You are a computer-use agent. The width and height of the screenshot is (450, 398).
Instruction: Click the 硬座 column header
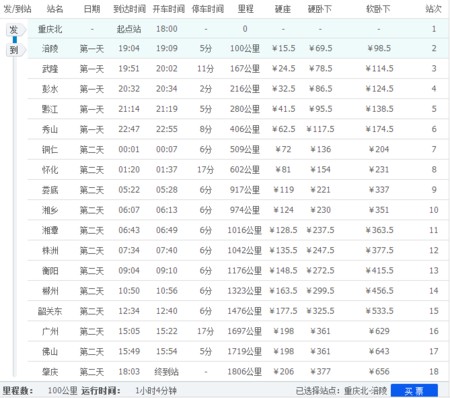(283, 9)
